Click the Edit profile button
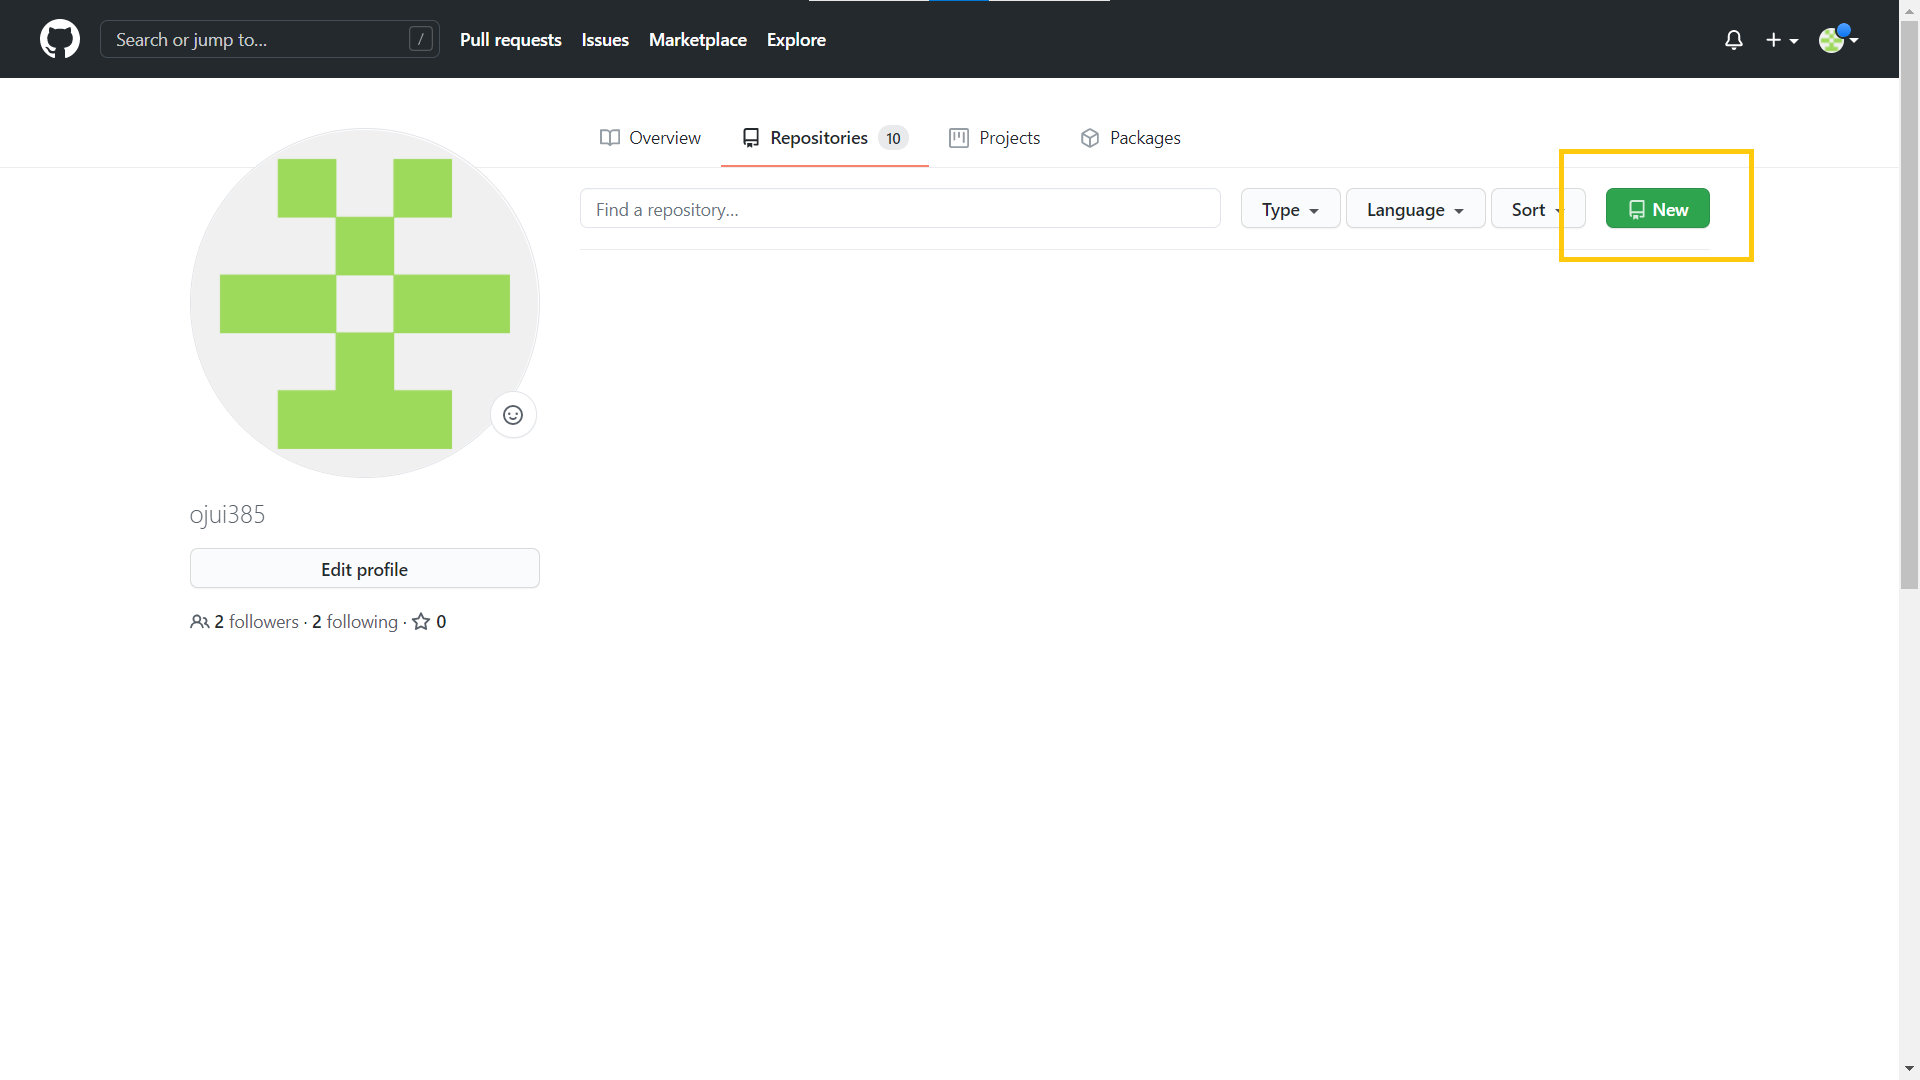The height and width of the screenshot is (1080, 1920). pos(364,569)
